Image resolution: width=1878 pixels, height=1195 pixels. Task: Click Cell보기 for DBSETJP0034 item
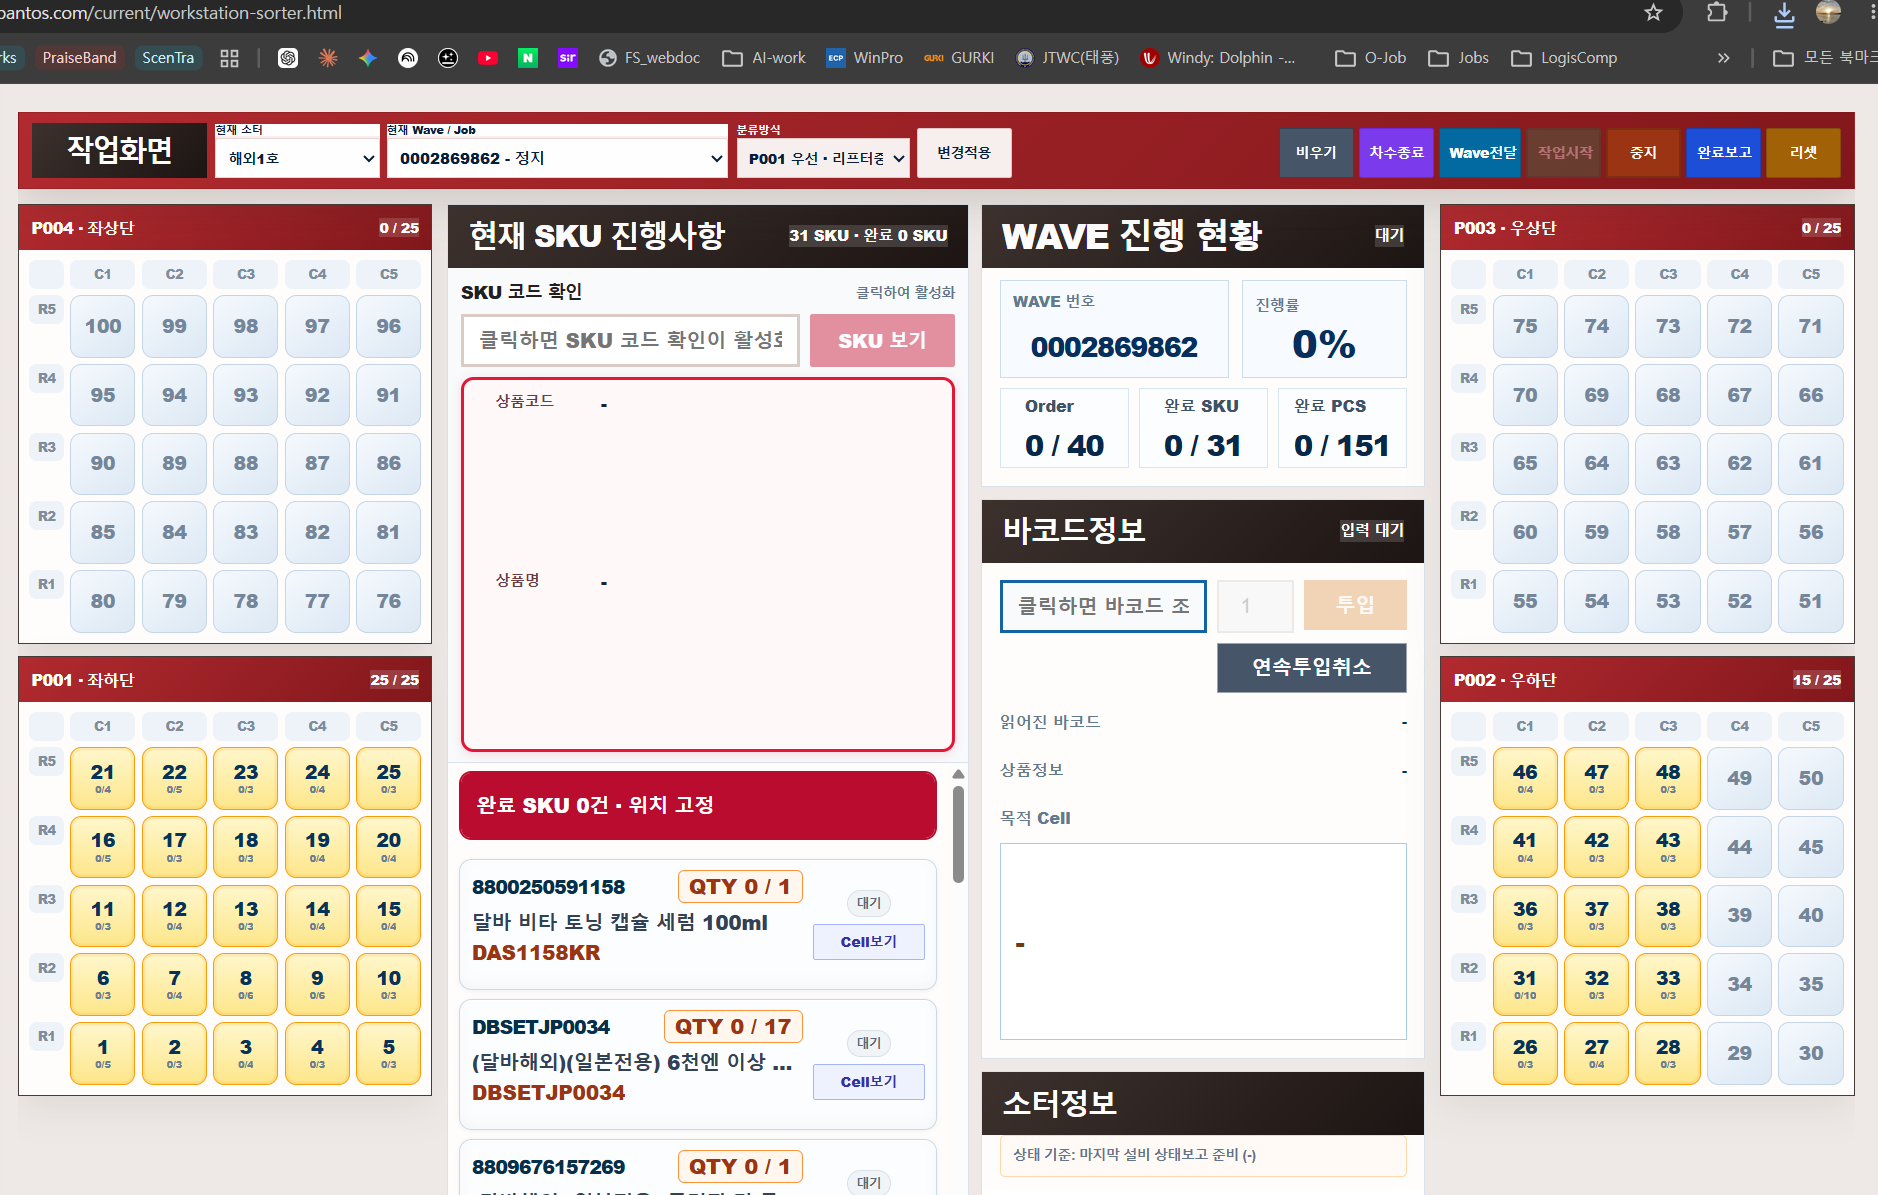pyautogui.click(x=868, y=1082)
